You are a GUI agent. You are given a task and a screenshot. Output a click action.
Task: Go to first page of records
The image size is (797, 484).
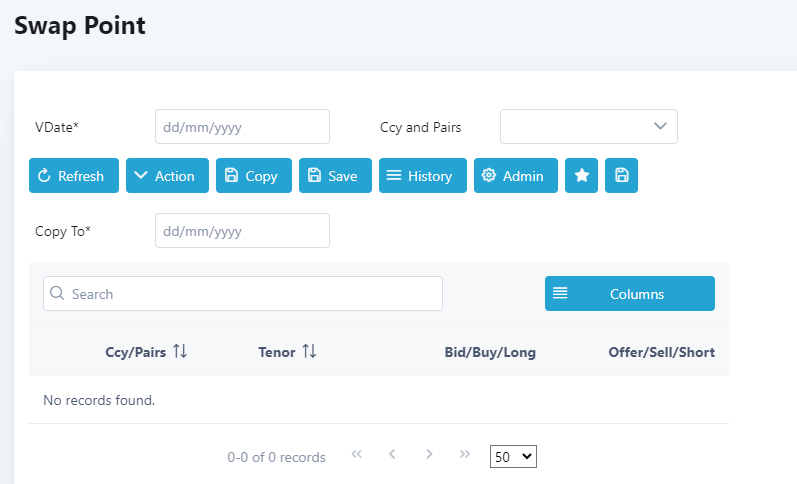click(x=356, y=454)
